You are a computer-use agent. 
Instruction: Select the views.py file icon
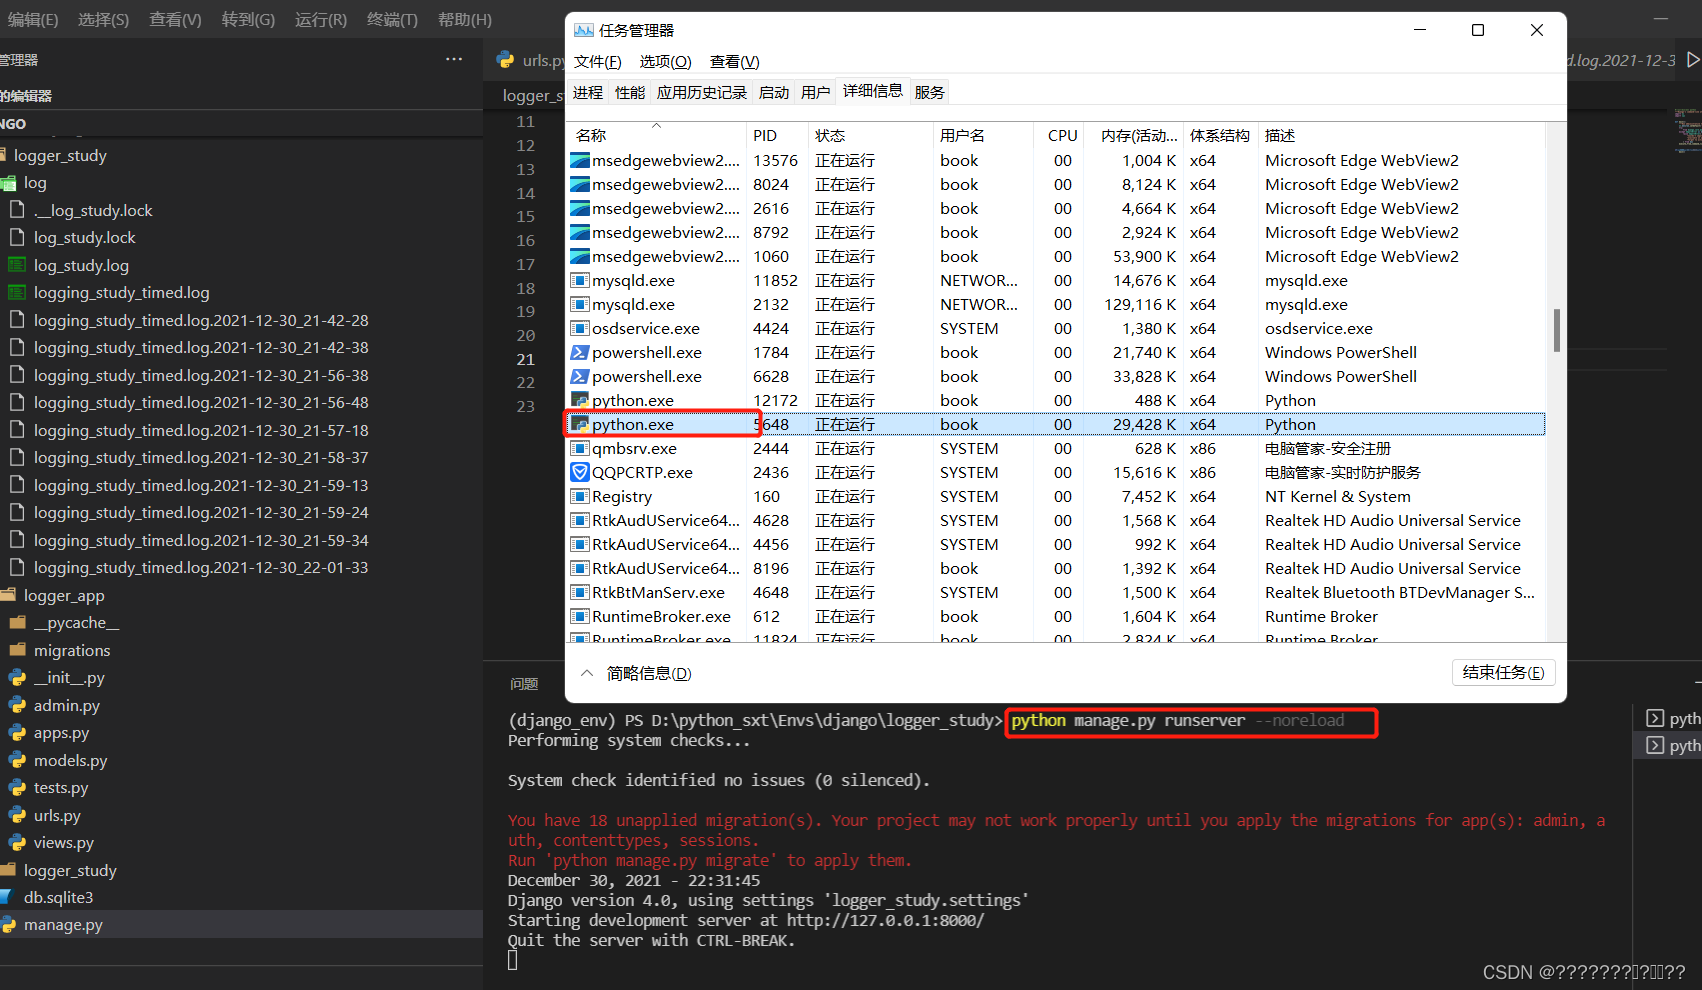(x=17, y=842)
